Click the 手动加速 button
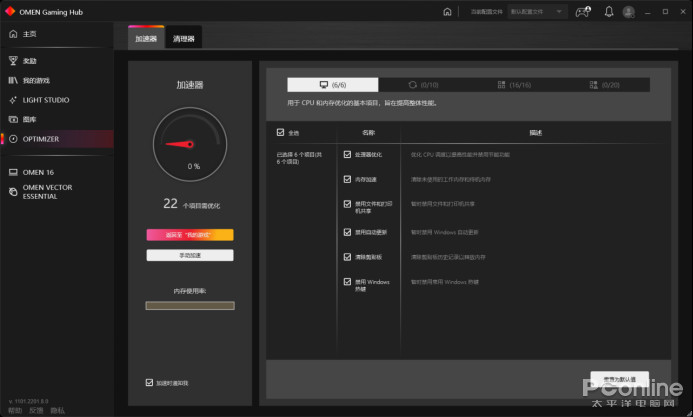 (x=190, y=255)
